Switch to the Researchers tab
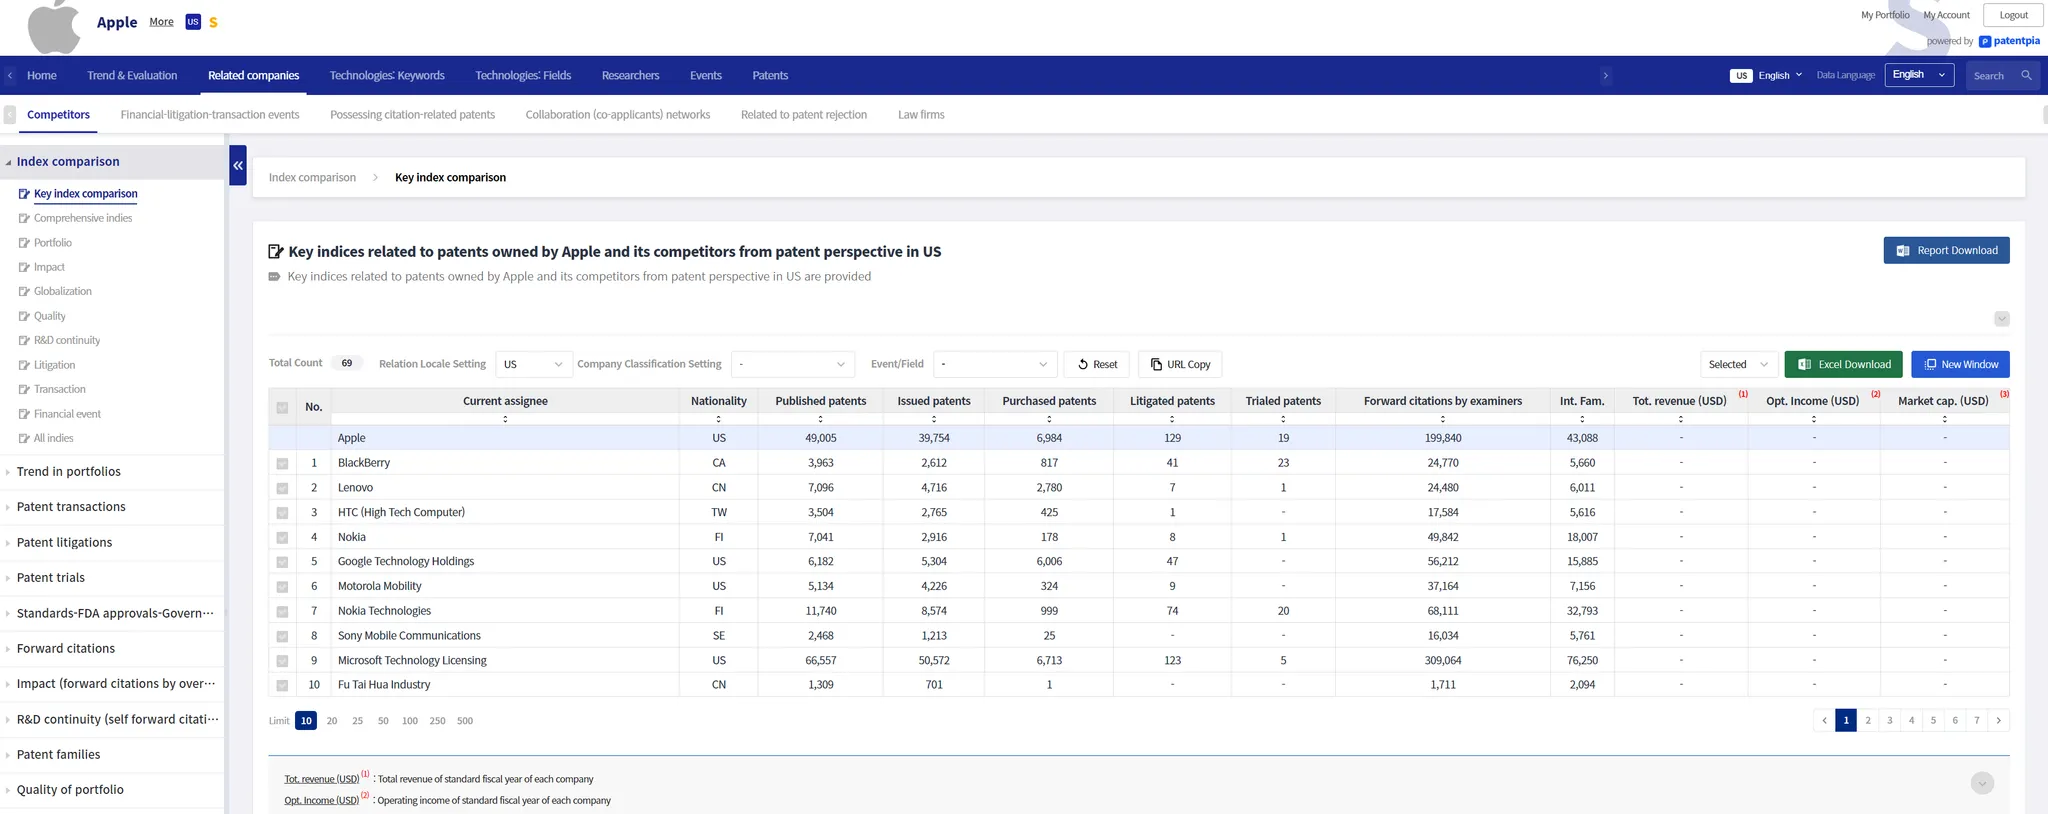Image resolution: width=2048 pixels, height=814 pixels. coord(630,76)
